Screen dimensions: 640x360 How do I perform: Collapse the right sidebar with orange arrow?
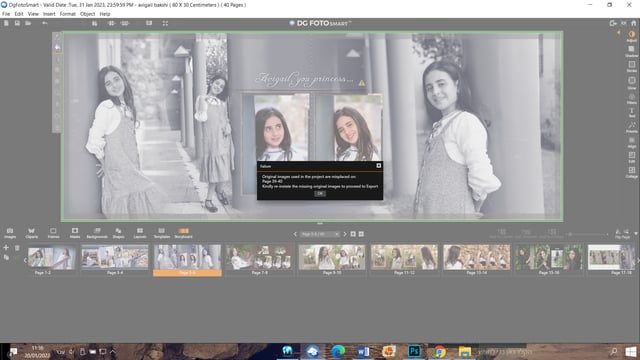tap(619, 33)
